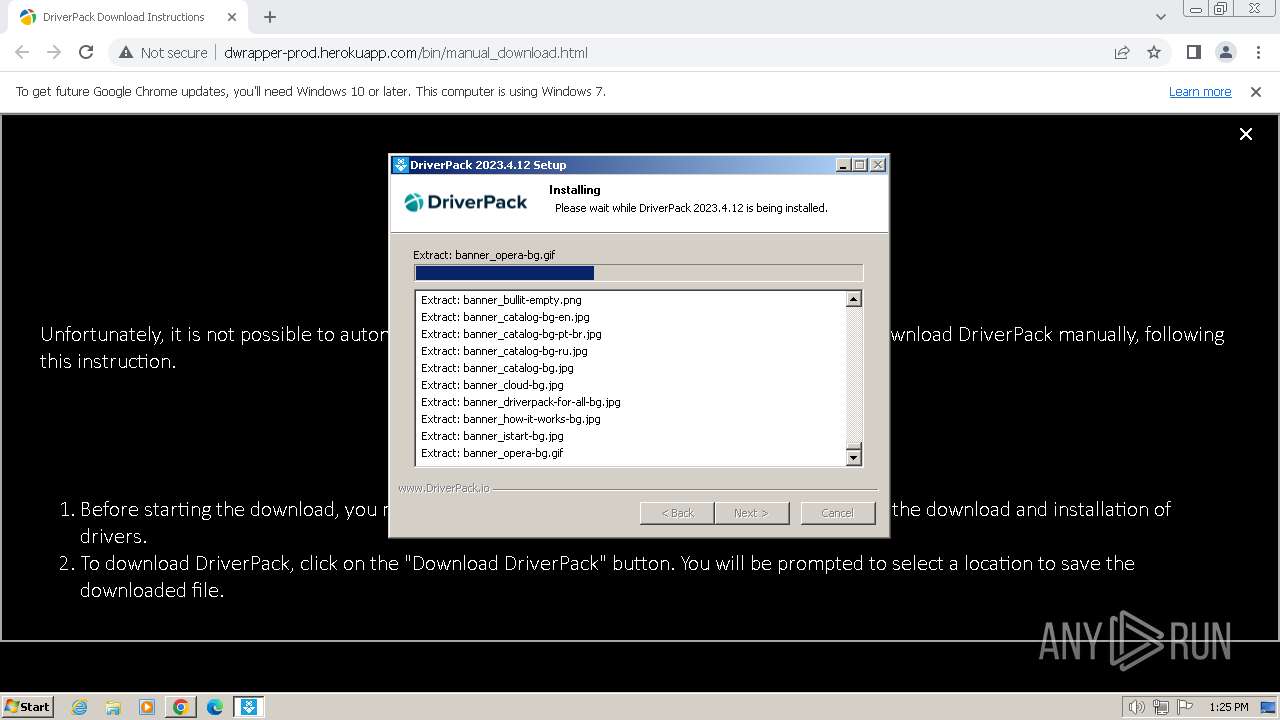The height and width of the screenshot is (720, 1280).
Task: Select log line banner_catalog-bg-en.jpg
Action: click(x=505, y=317)
